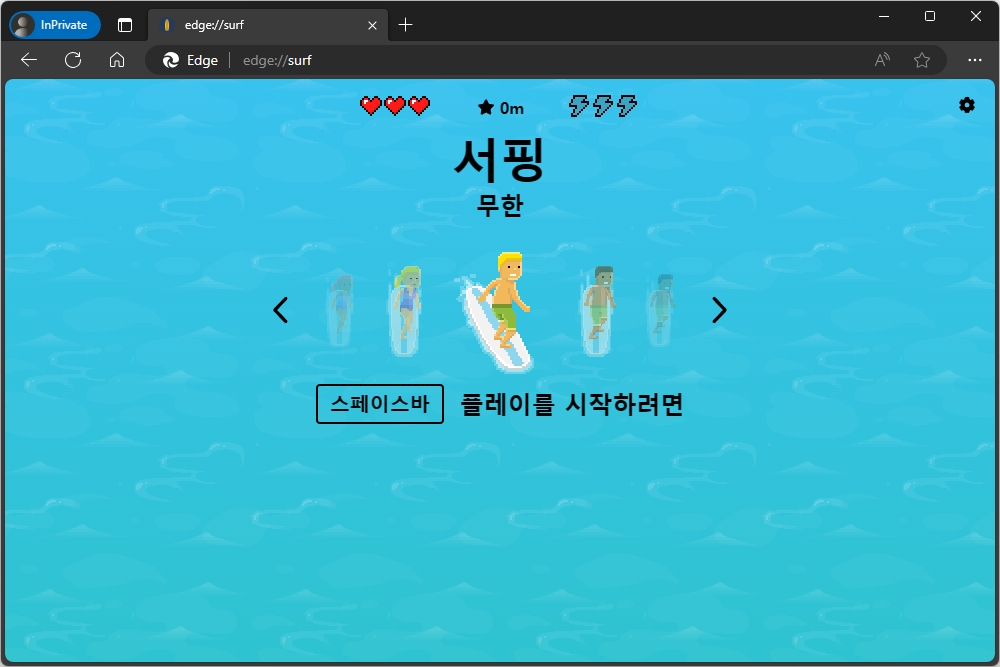Choose the dark-haired male surfer in green shorts
The width and height of the screenshot is (1000, 667).
point(598,311)
